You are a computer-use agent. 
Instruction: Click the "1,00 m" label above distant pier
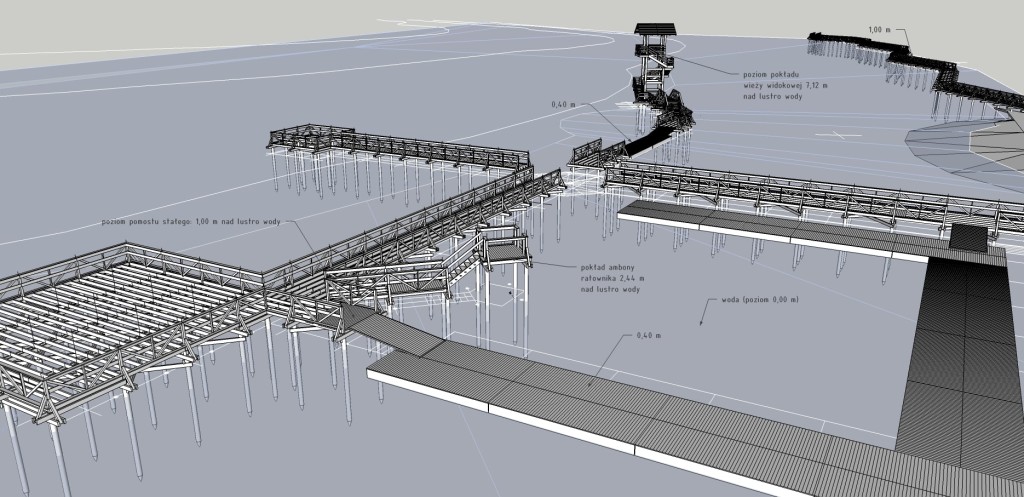pos(880,30)
